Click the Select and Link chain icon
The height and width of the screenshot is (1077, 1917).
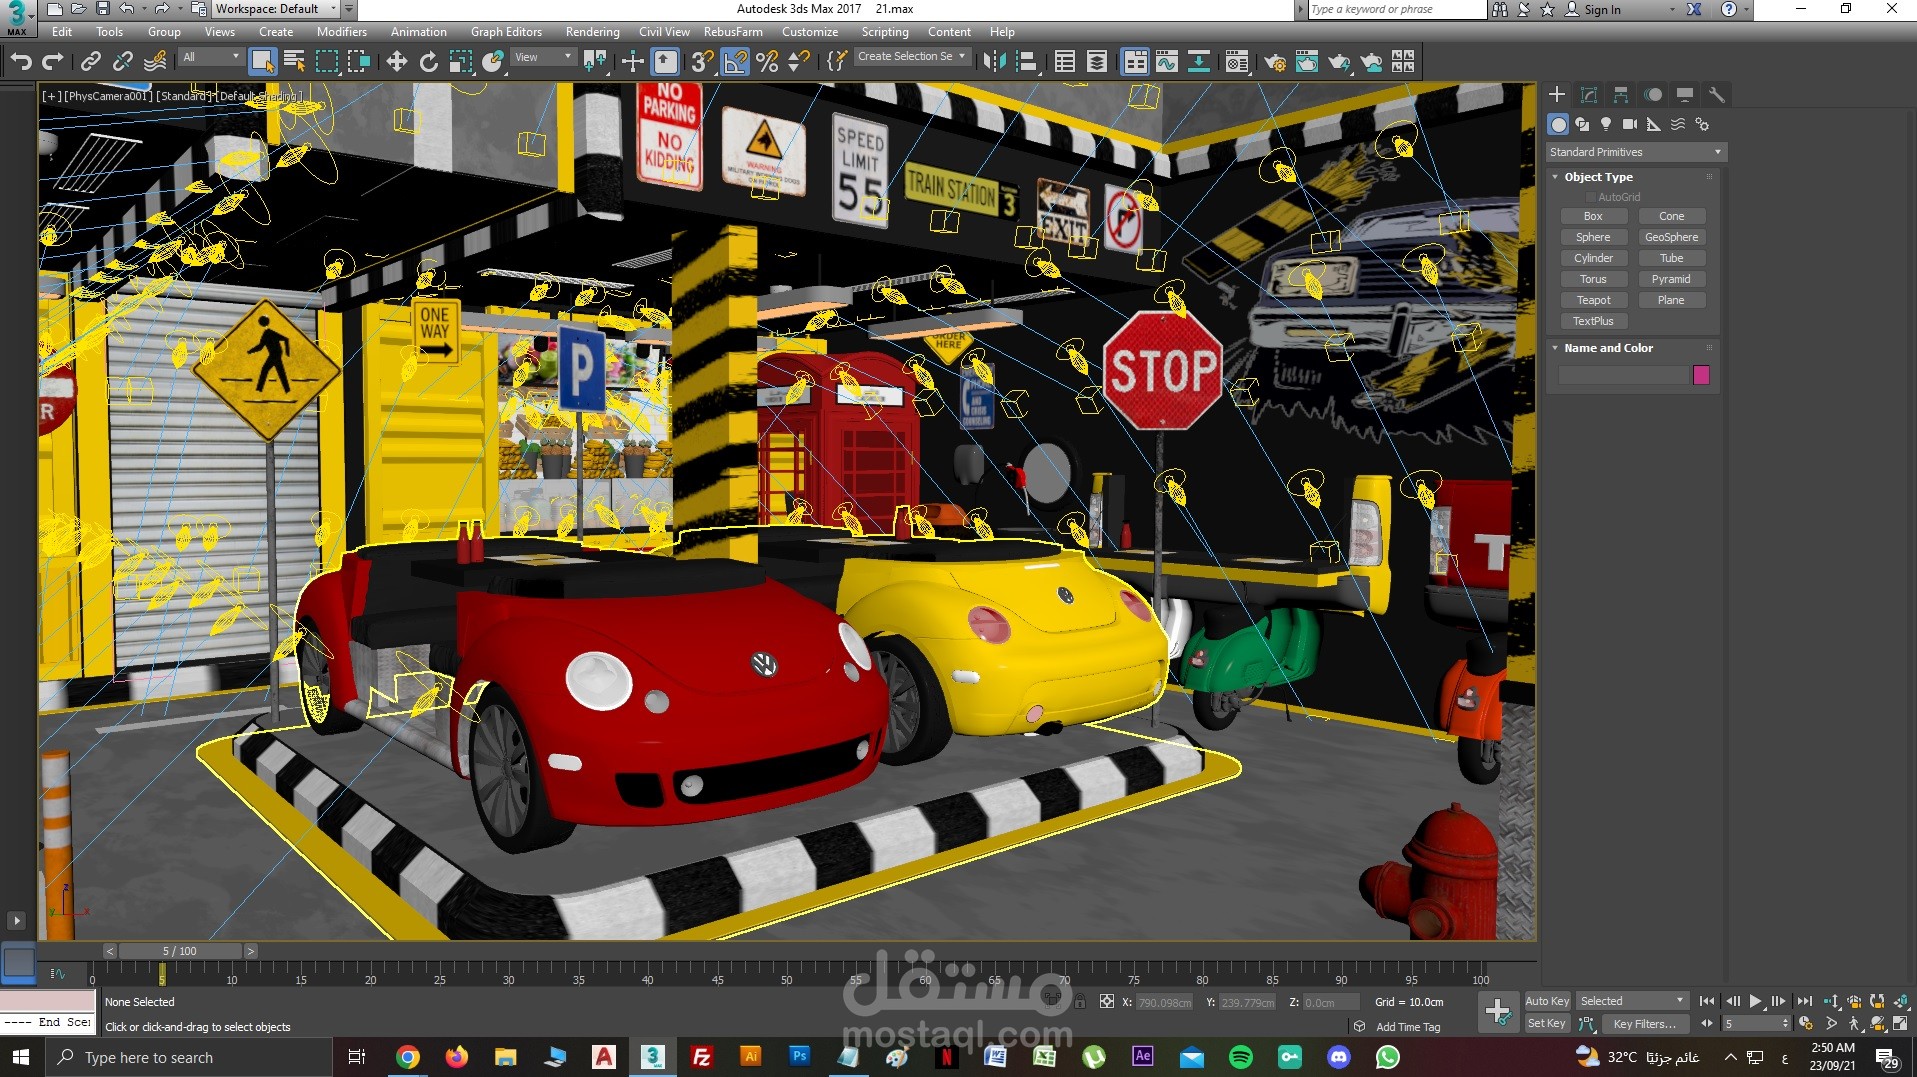90,62
